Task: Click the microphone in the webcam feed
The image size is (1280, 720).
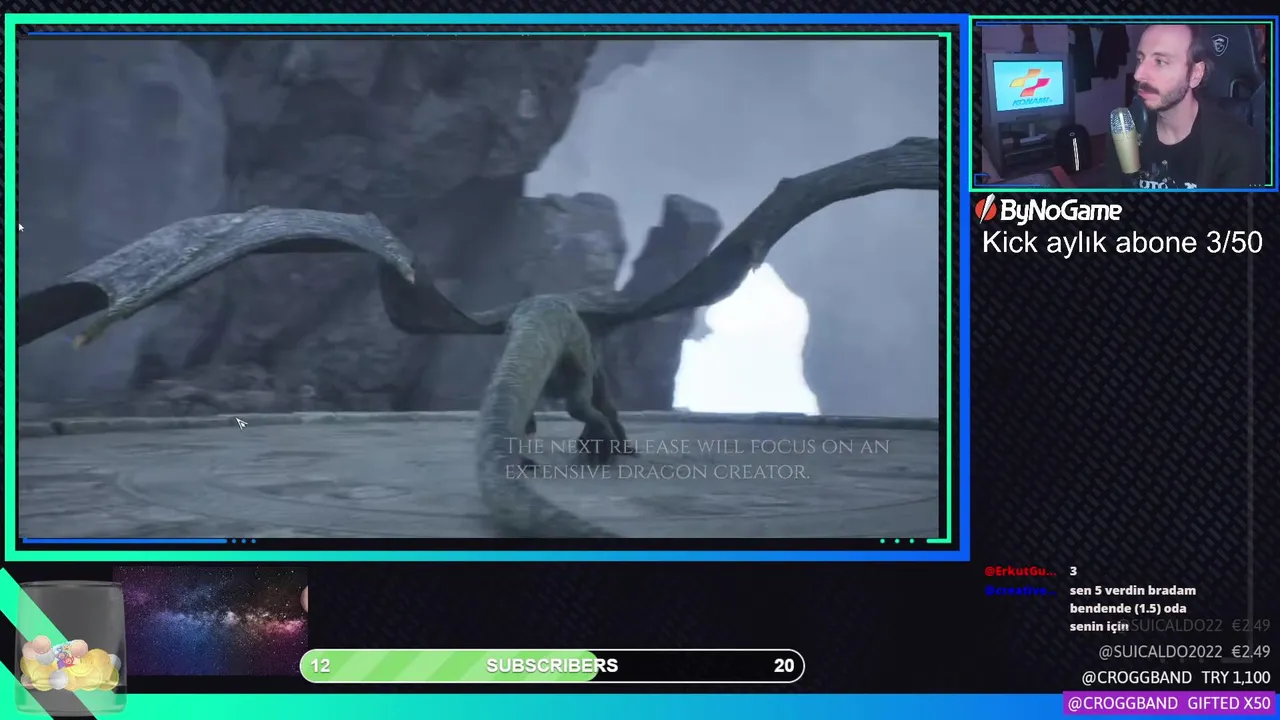Action: click(x=1126, y=140)
